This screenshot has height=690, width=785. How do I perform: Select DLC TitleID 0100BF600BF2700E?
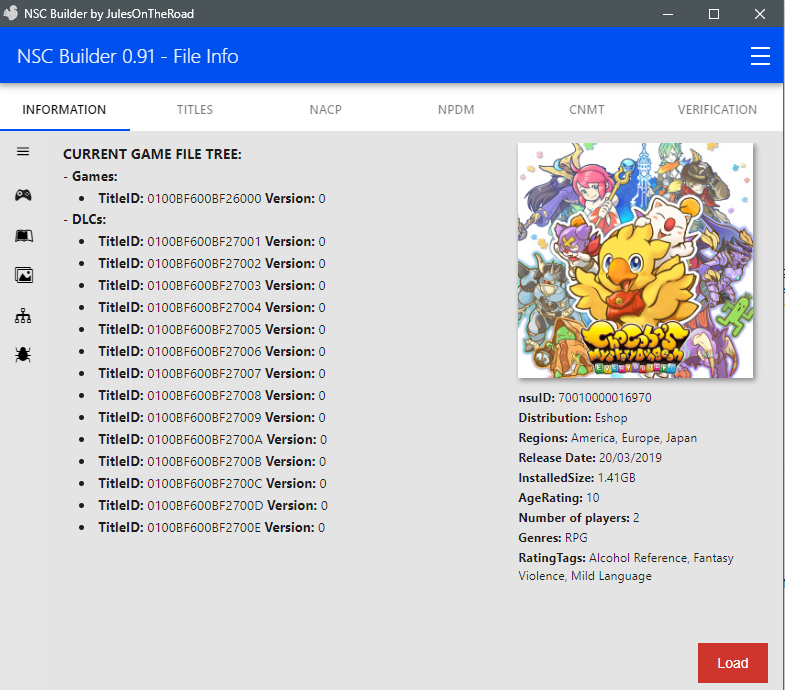coord(212,528)
